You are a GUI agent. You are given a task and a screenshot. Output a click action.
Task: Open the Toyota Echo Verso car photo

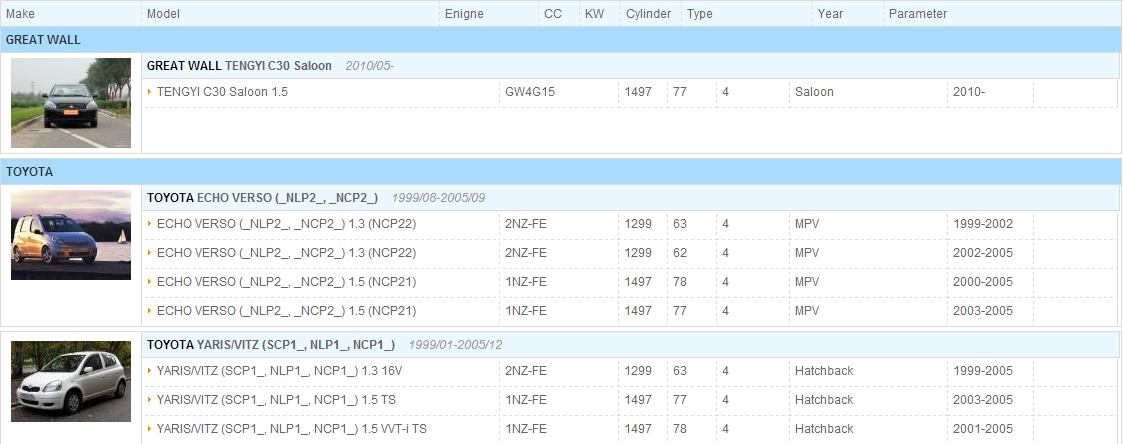71,235
